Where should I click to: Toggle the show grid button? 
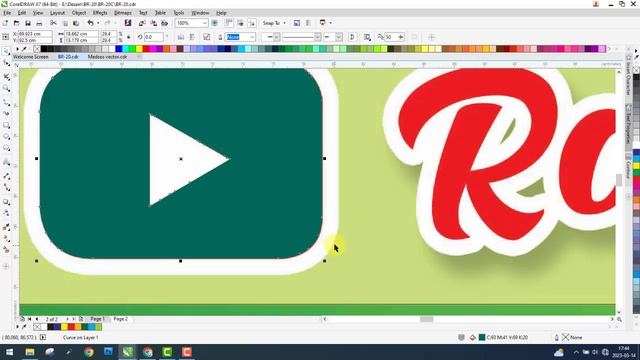(240, 23)
